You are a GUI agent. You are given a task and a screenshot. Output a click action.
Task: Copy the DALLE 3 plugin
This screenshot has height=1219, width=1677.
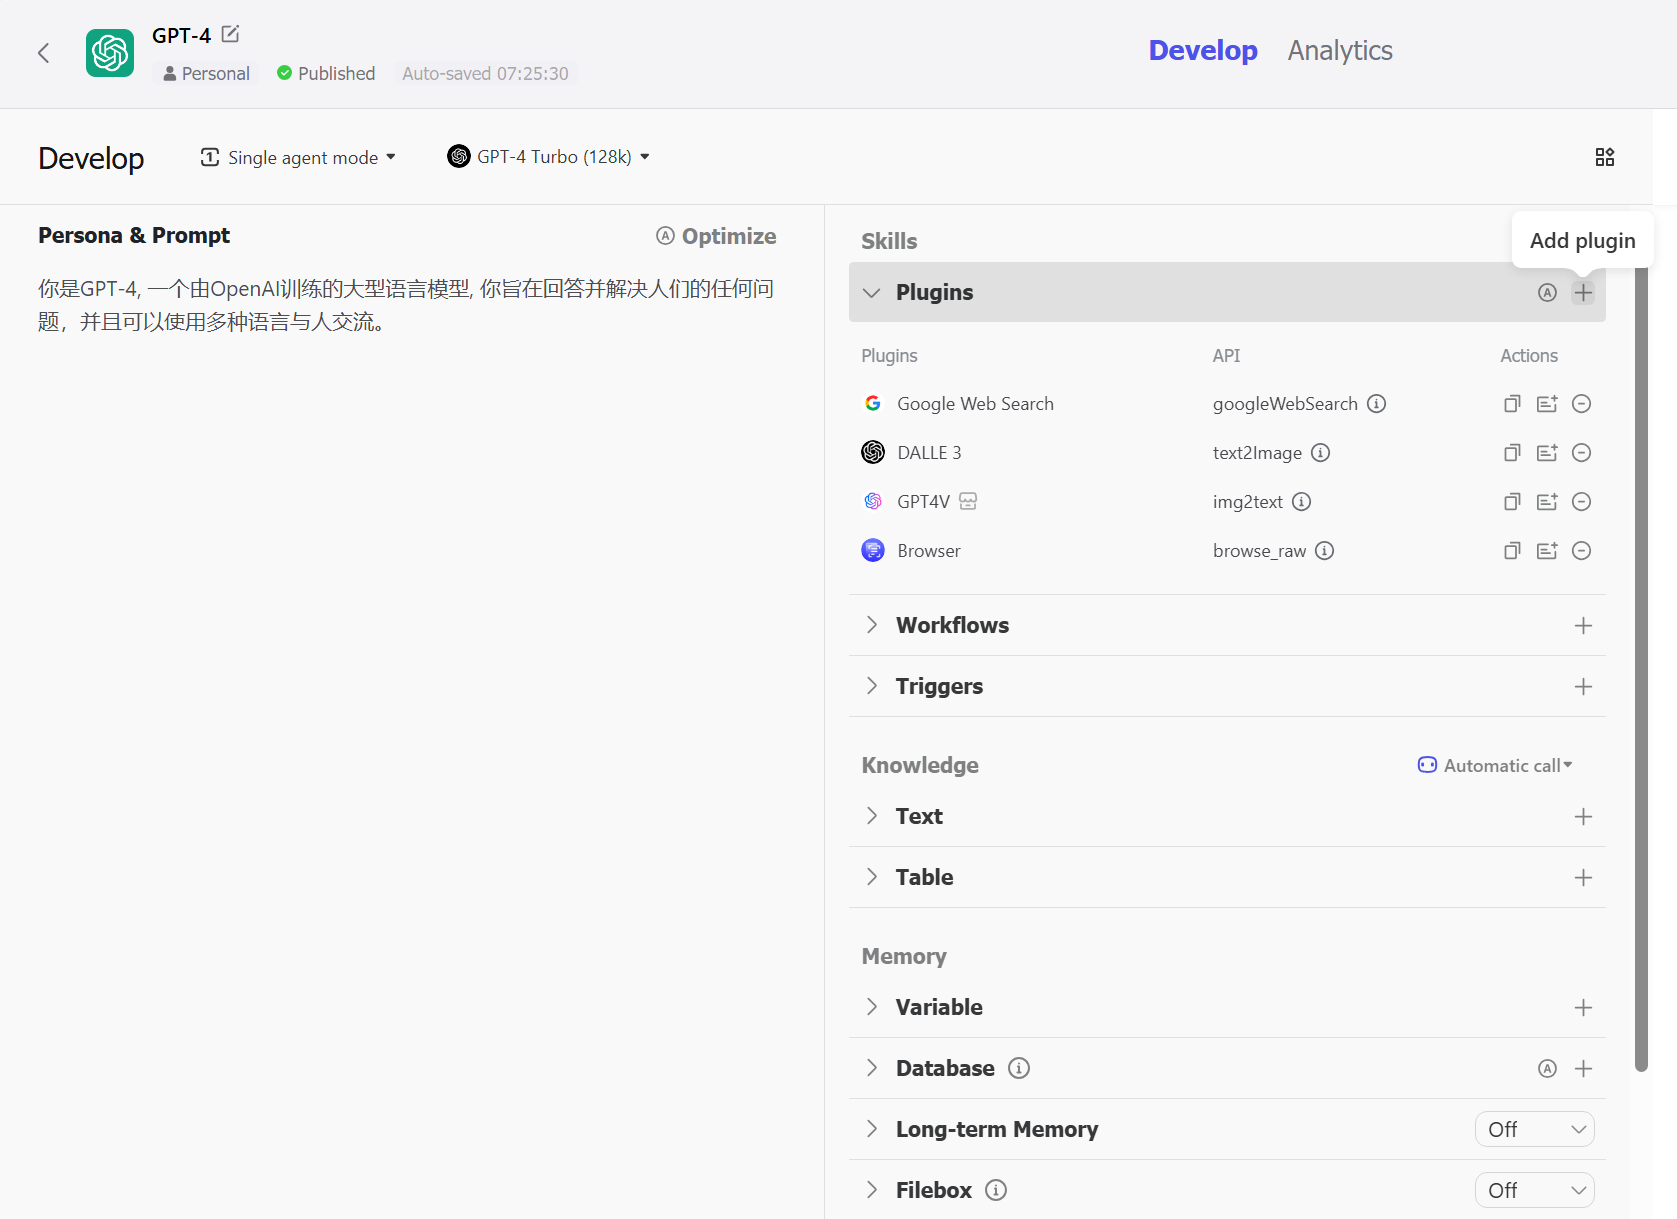pos(1512,453)
